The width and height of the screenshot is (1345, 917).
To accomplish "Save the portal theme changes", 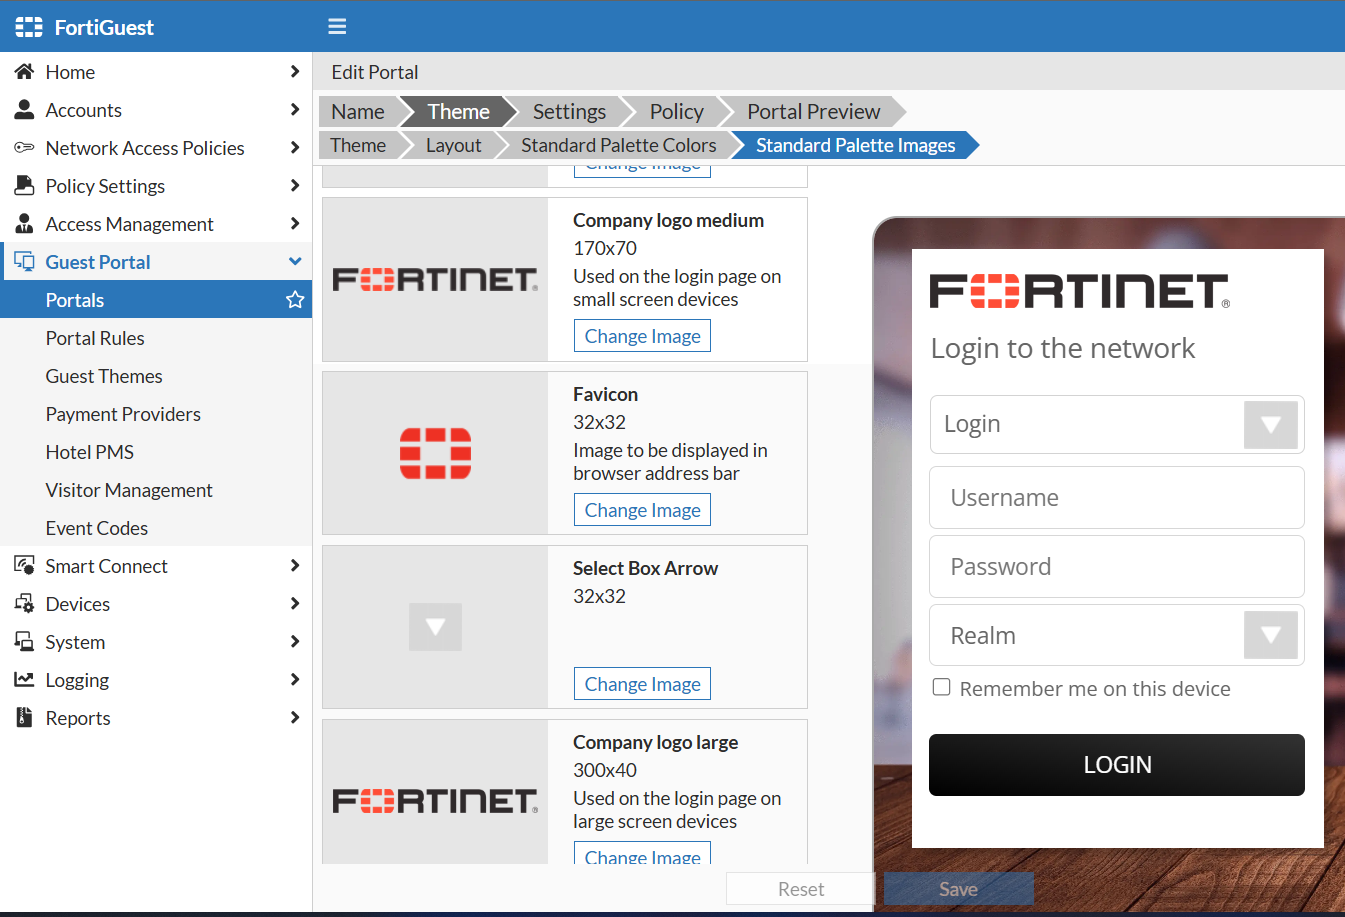I will pos(957,888).
